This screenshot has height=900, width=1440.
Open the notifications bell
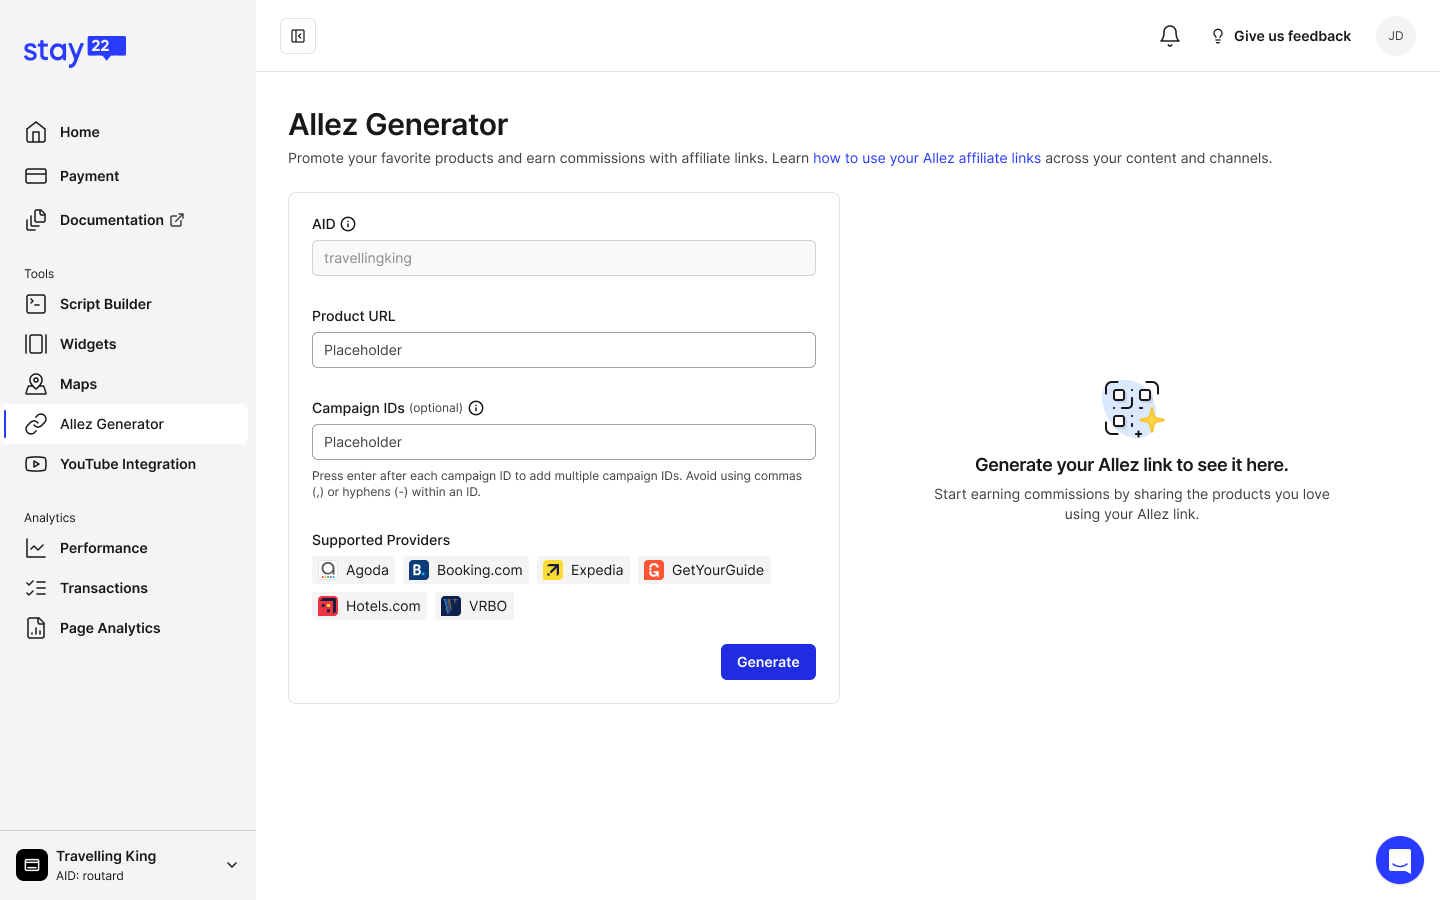click(x=1169, y=36)
